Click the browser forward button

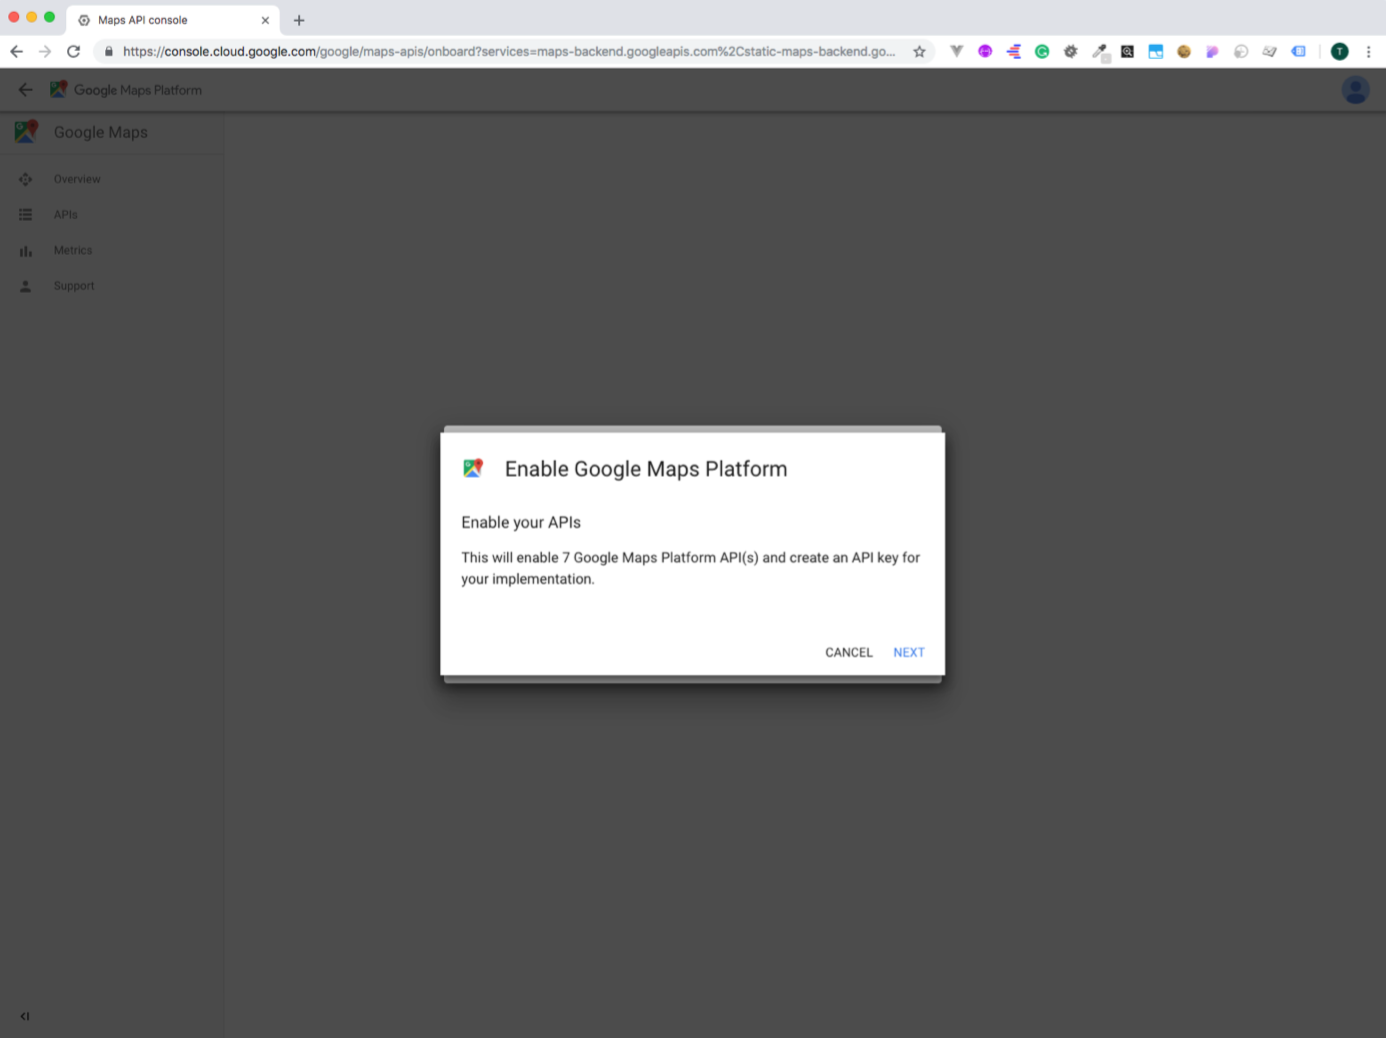click(x=44, y=51)
